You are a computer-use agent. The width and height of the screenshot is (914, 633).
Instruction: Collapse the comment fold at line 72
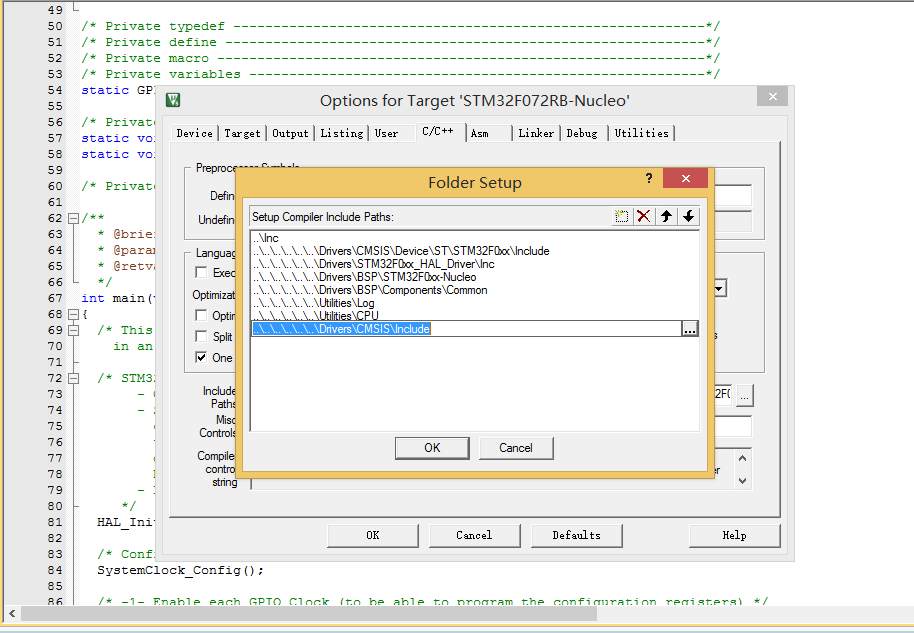click(73, 378)
